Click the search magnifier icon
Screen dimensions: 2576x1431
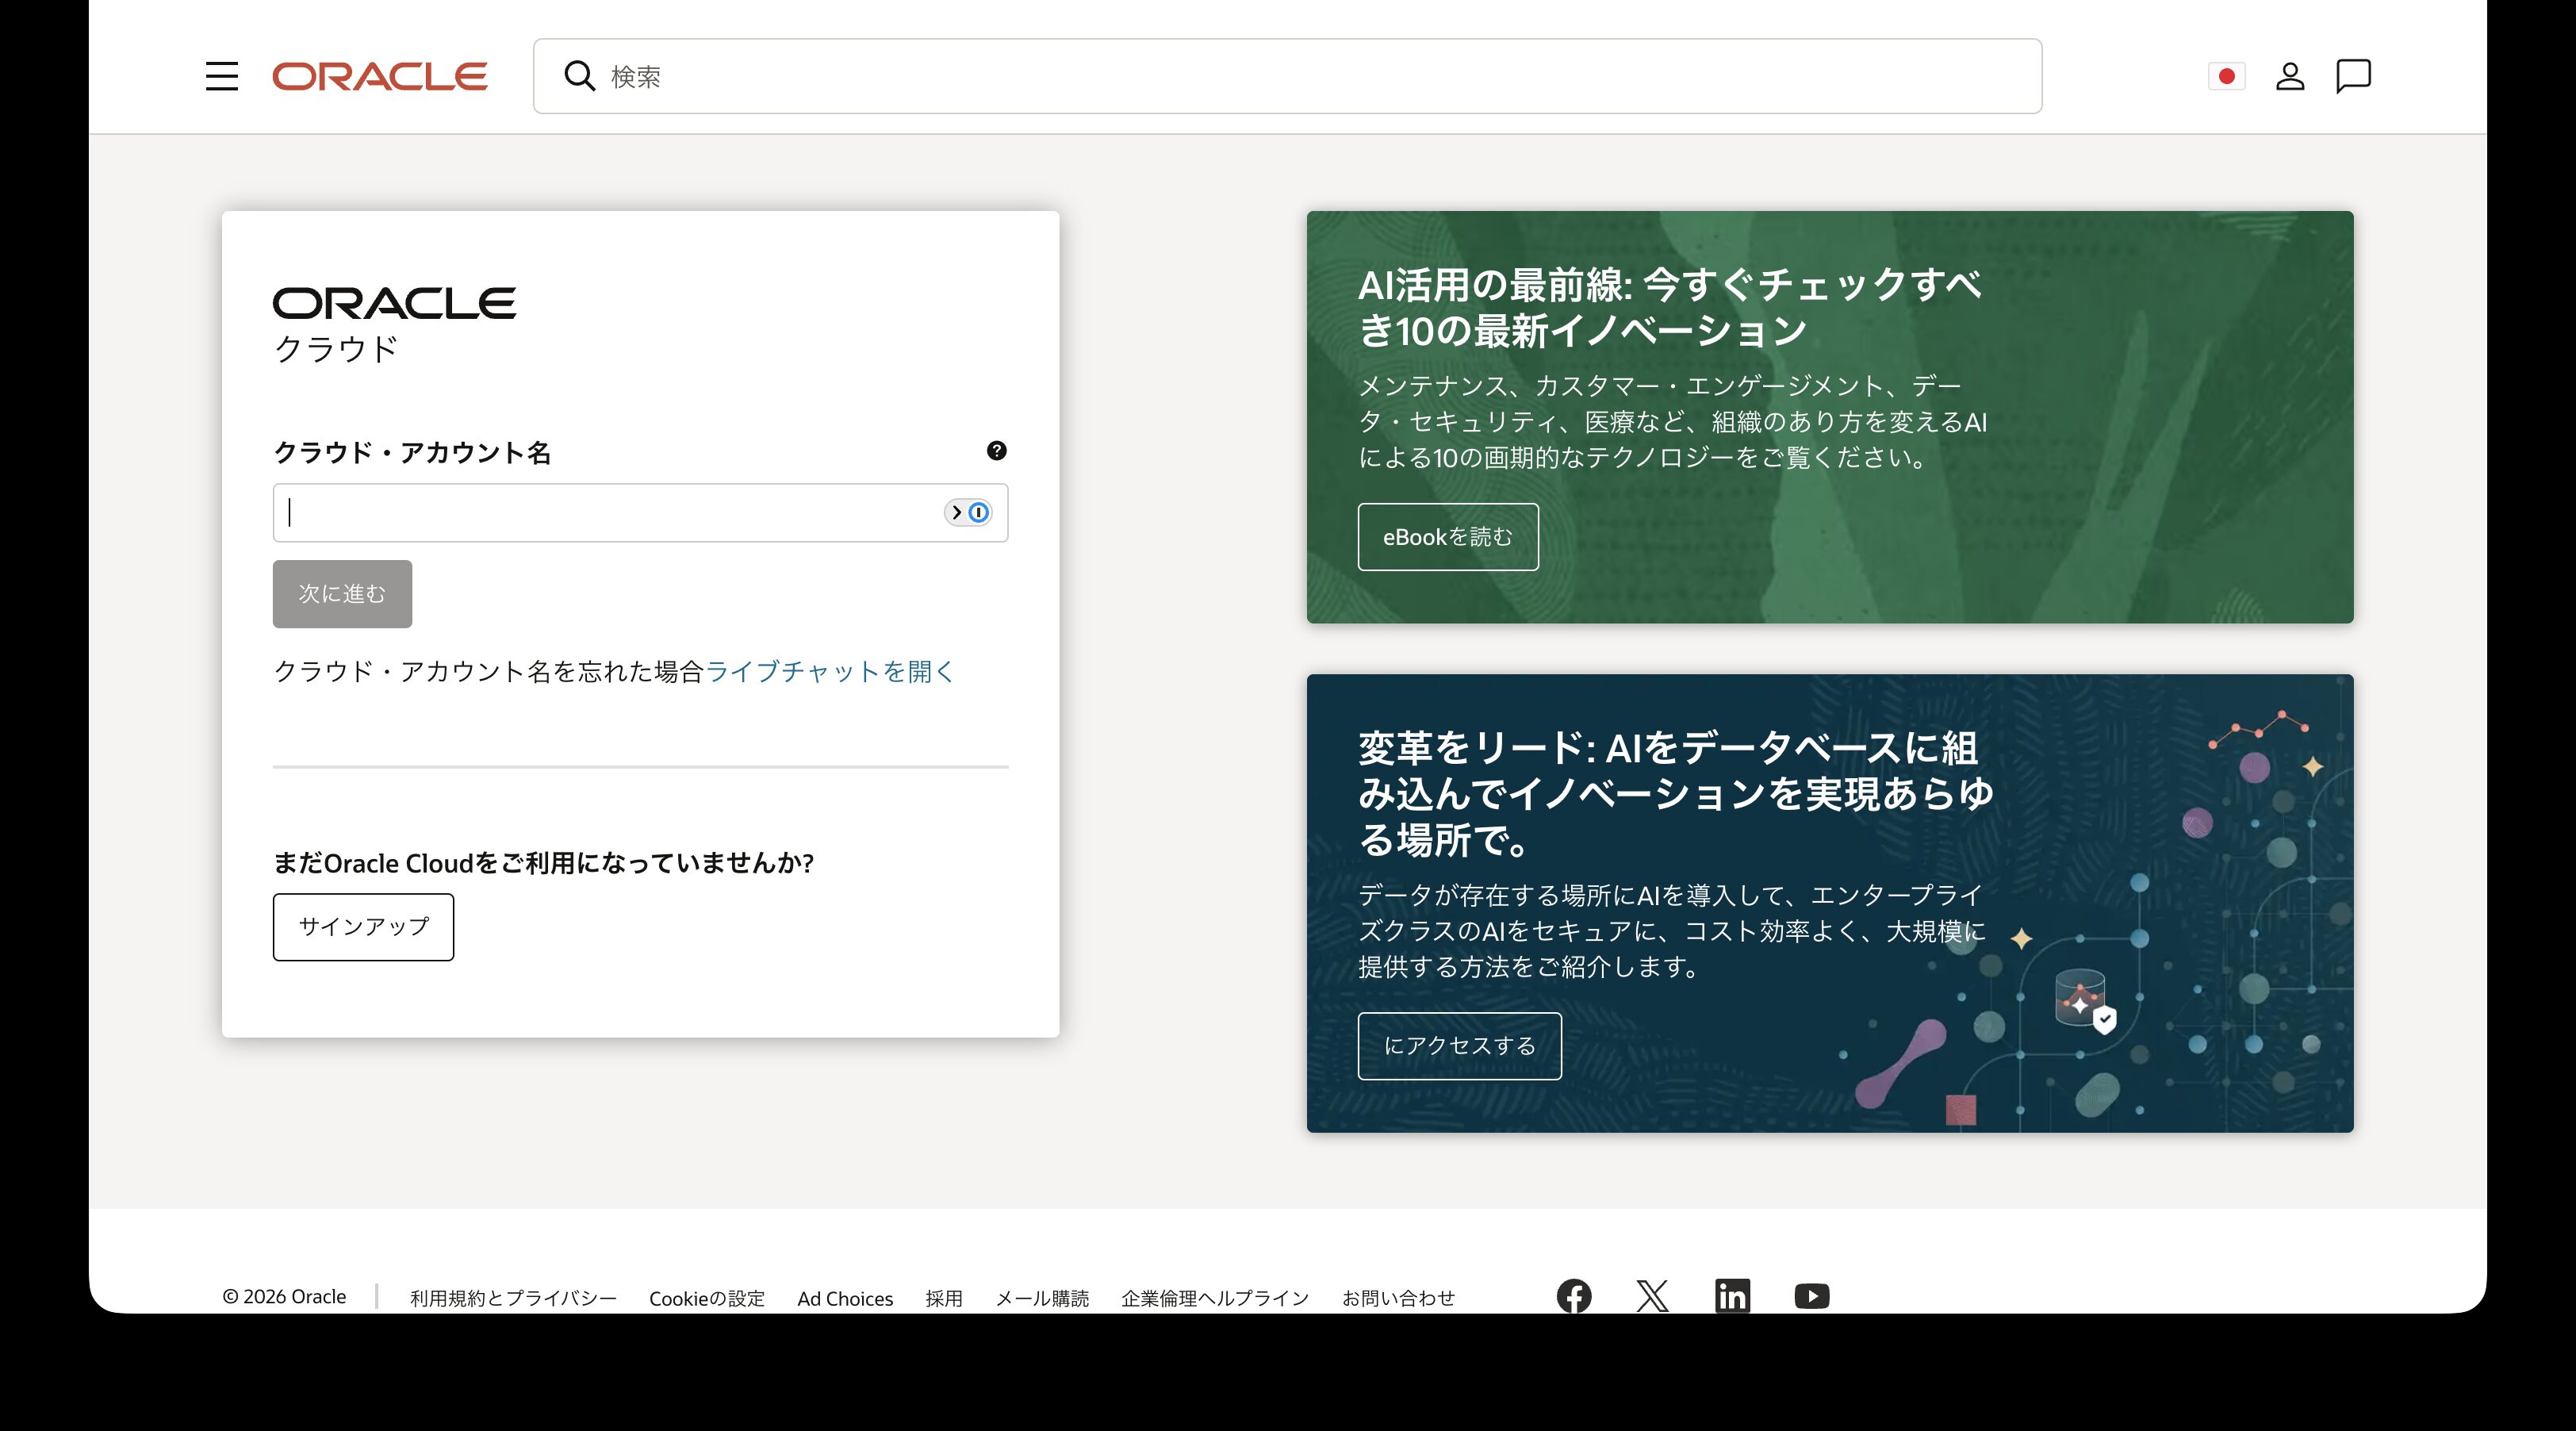tap(579, 76)
